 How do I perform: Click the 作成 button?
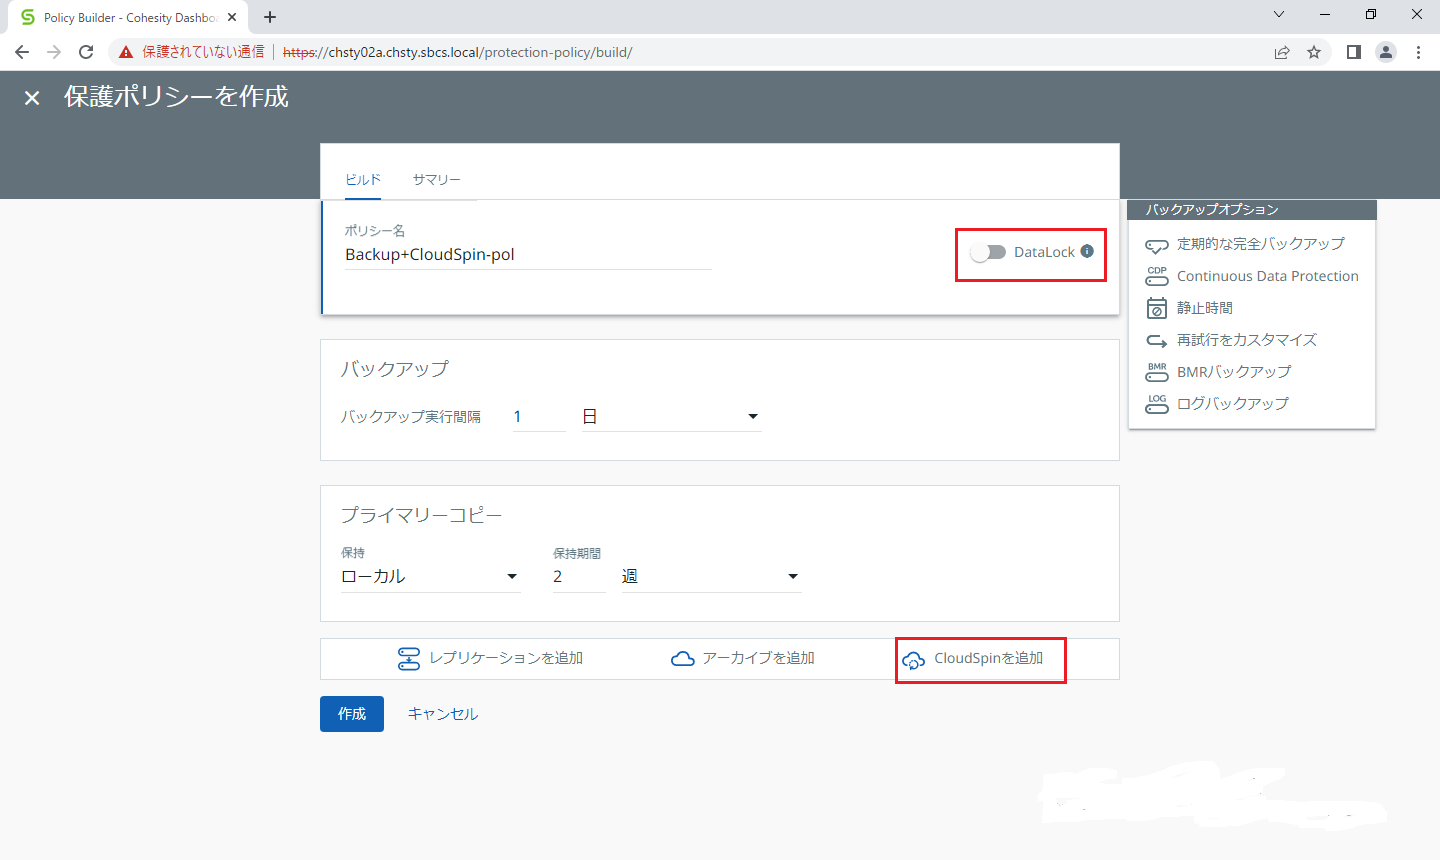(352, 714)
